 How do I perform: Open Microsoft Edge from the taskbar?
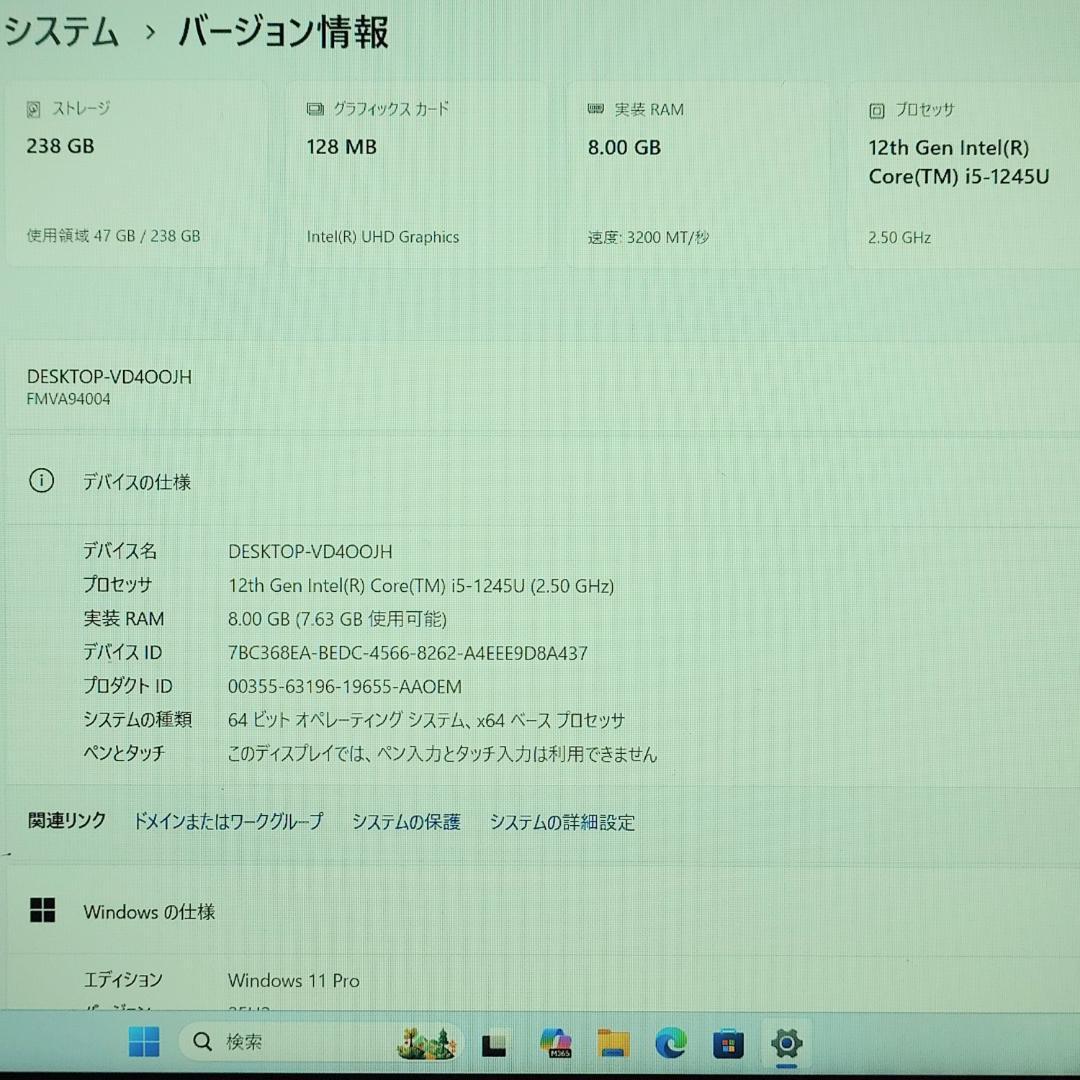pyautogui.click(x=672, y=1042)
